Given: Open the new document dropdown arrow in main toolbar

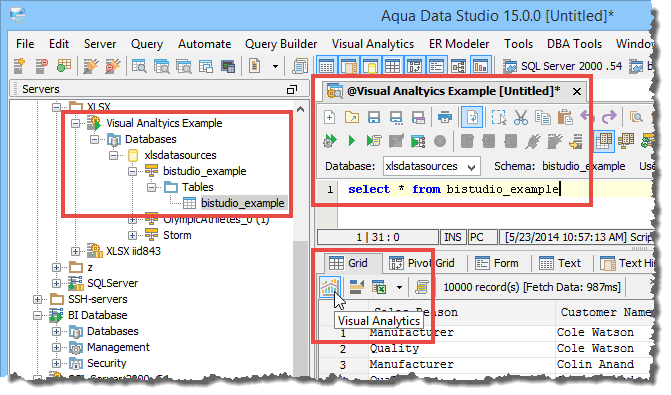Looking at the screenshot, I should pyautogui.click(x=275, y=66).
